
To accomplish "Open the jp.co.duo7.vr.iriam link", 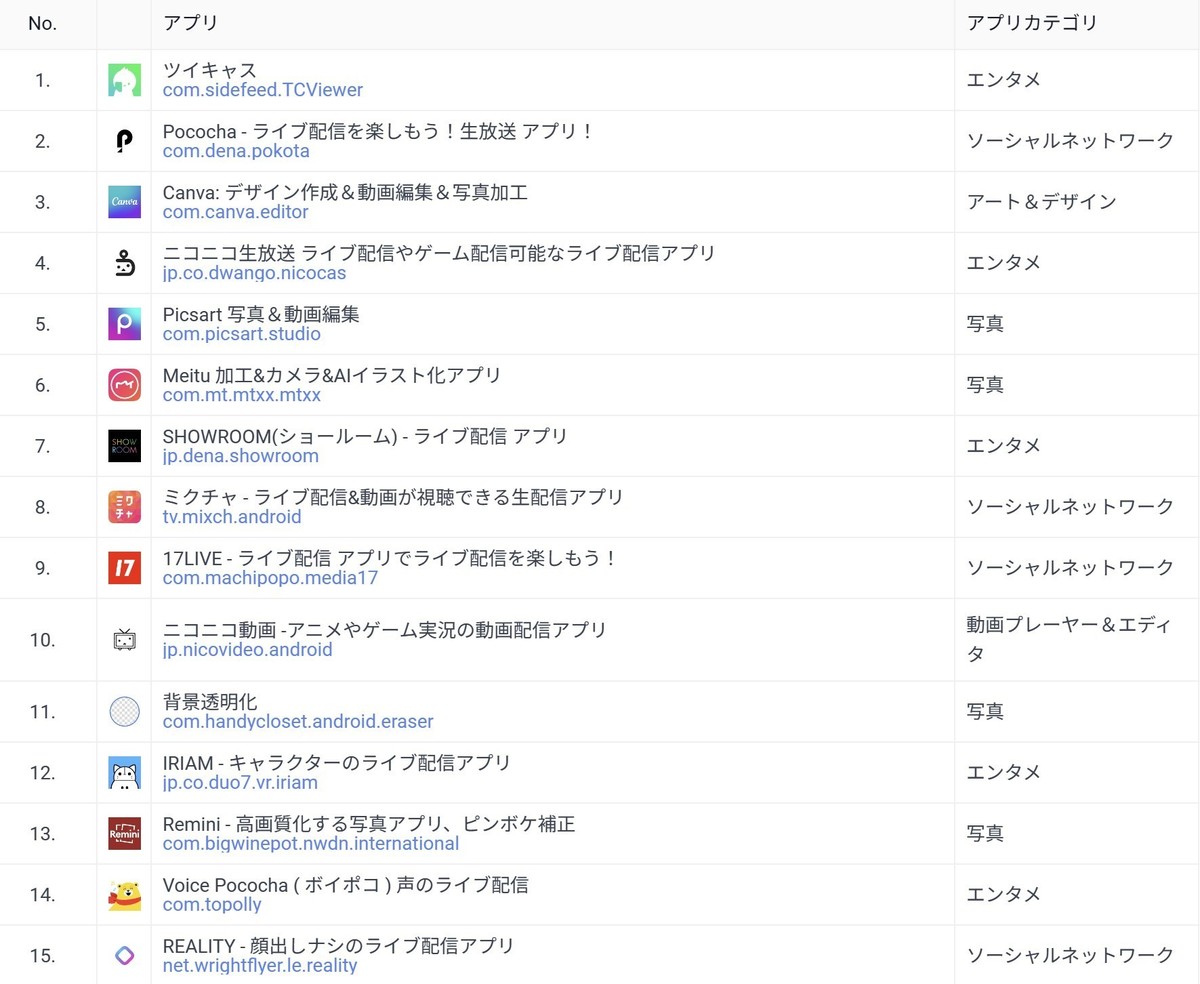I will [x=241, y=783].
